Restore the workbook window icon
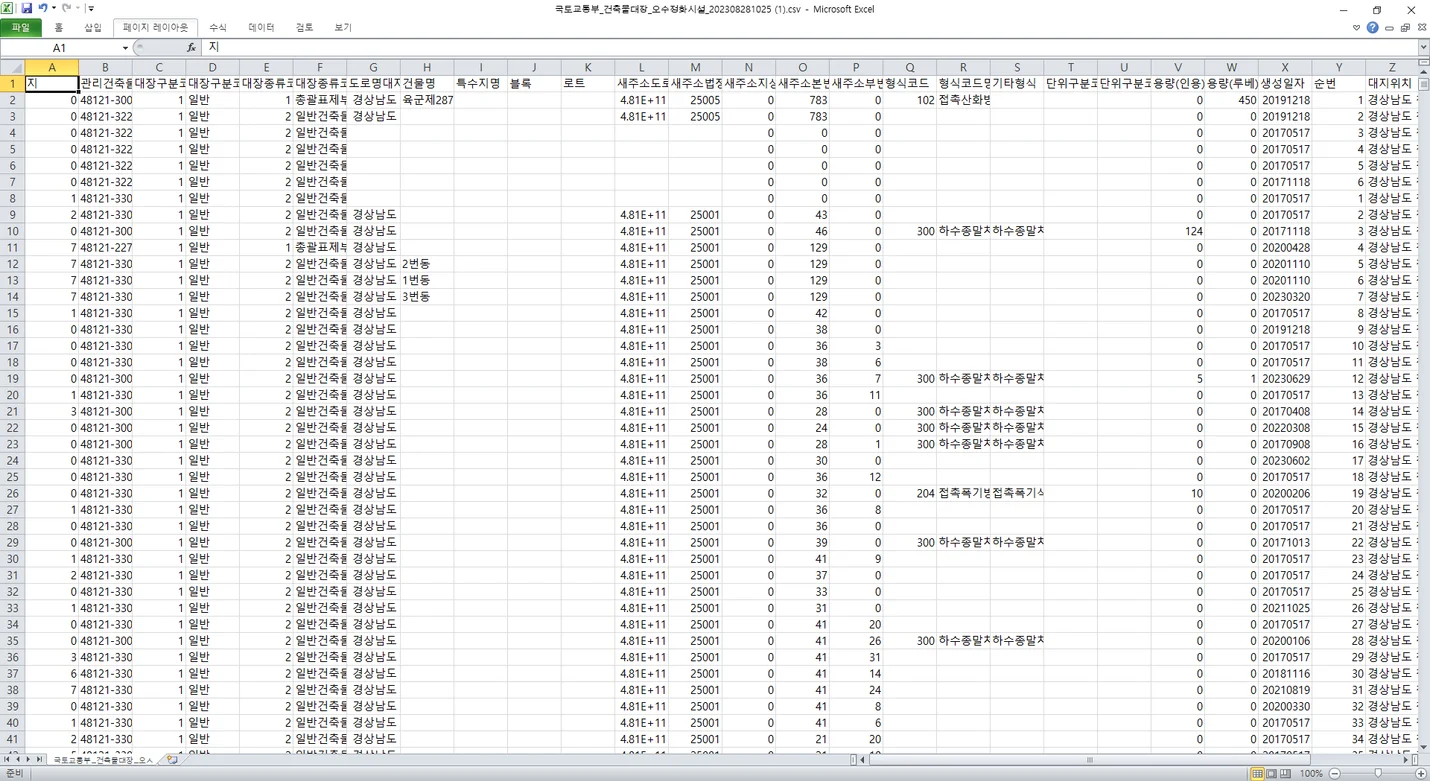The height and width of the screenshot is (781, 1430). pyautogui.click(x=1405, y=27)
